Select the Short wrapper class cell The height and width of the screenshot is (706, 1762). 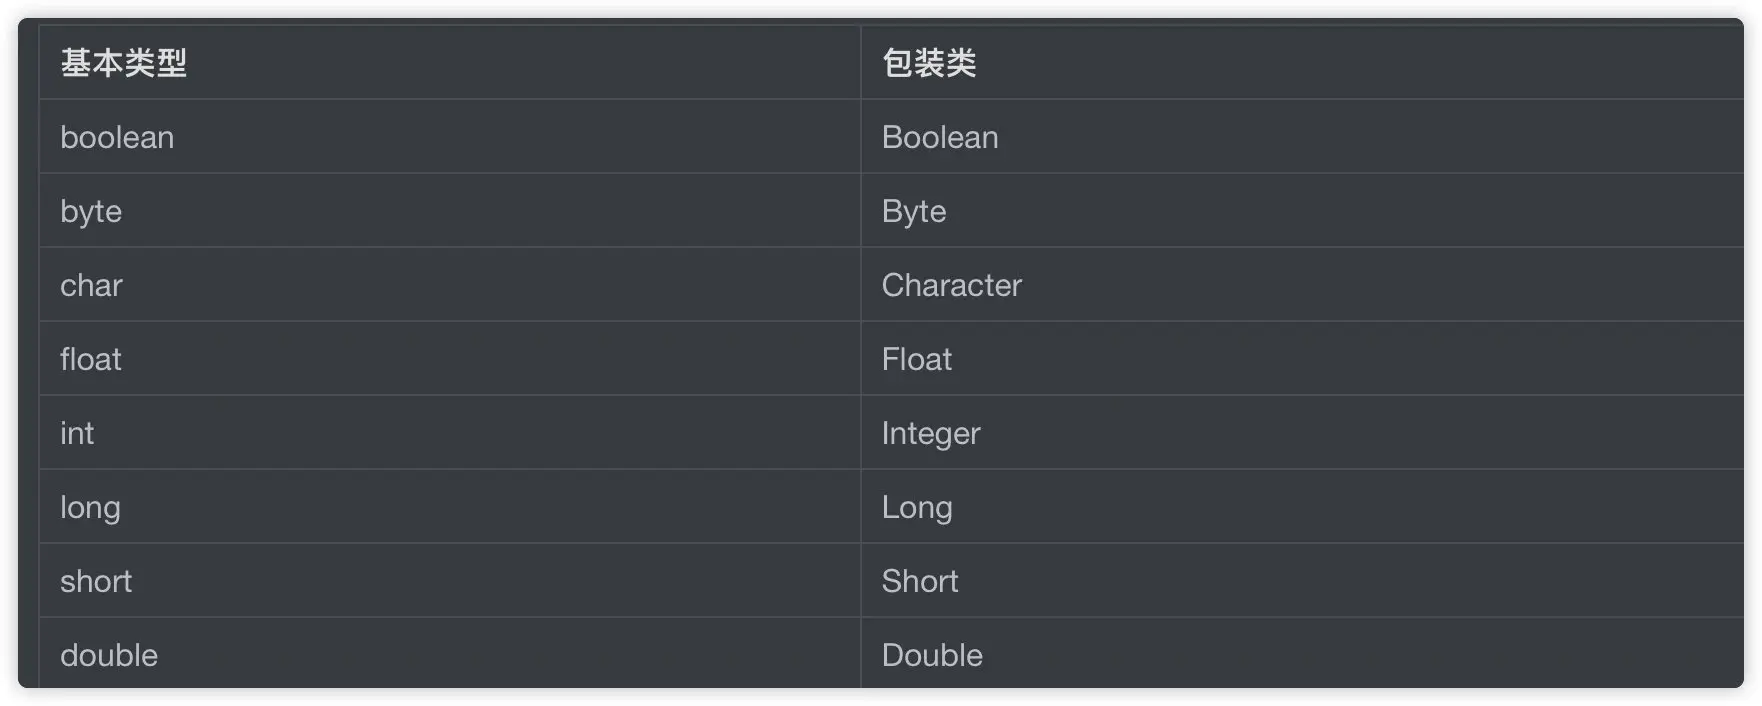920,581
